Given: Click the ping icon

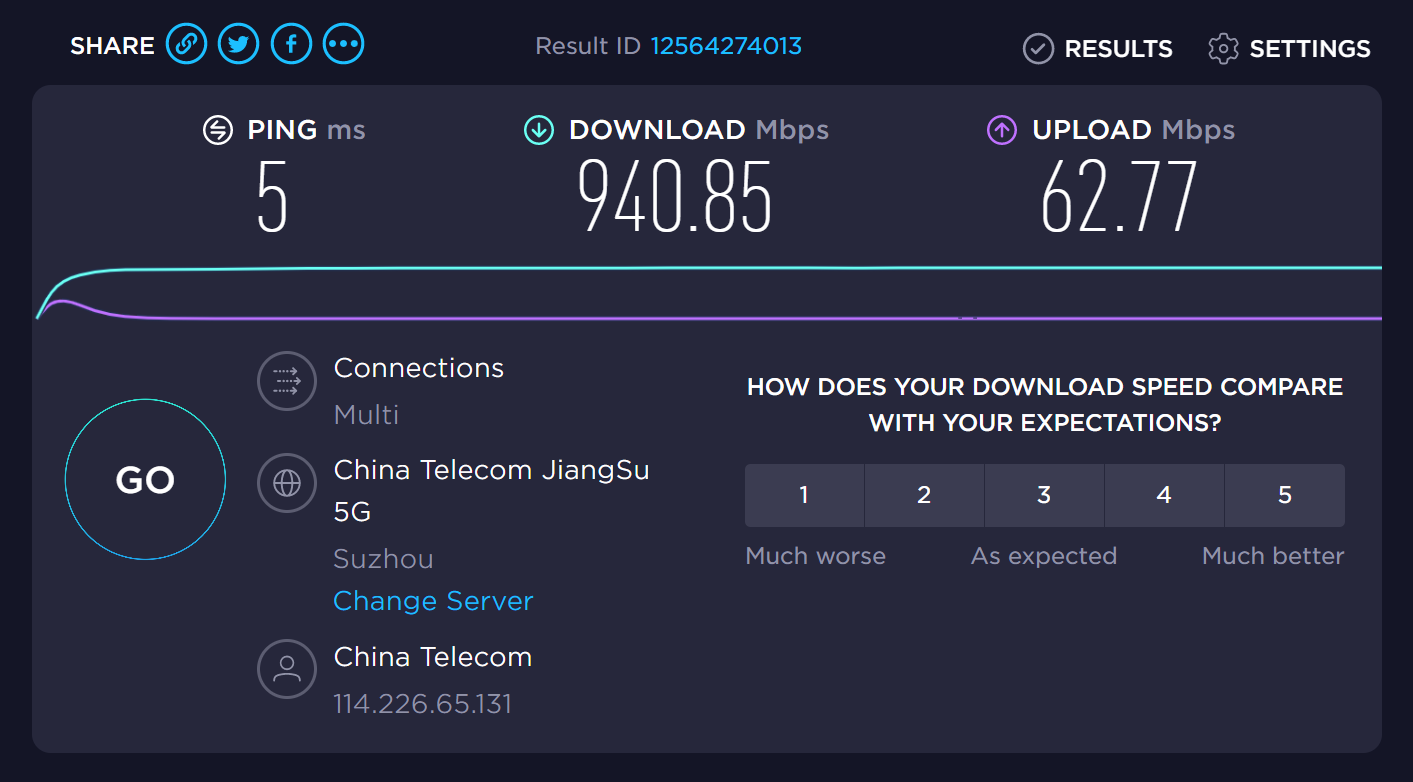Looking at the screenshot, I should pyautogui.click(x=217, y=130).
